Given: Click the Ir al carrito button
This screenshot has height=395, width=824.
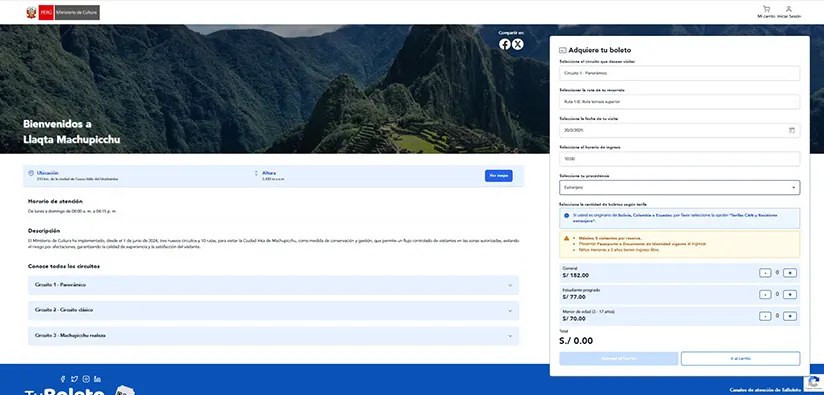Looking at the screenshot, I should tap(740, 358).
